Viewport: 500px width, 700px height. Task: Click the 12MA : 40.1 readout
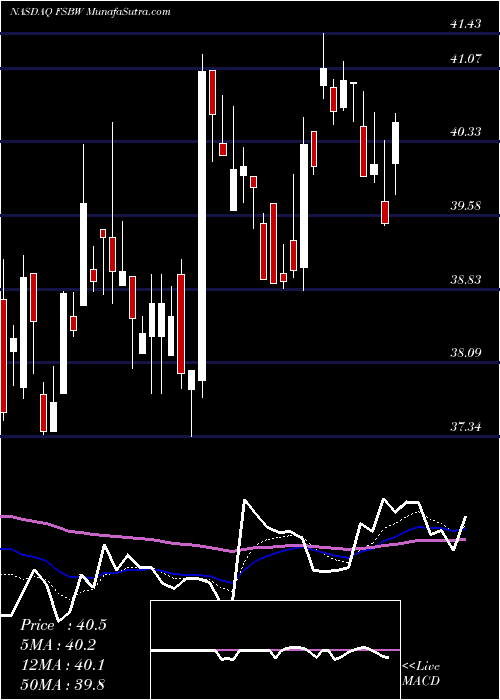tap(62, 665)
